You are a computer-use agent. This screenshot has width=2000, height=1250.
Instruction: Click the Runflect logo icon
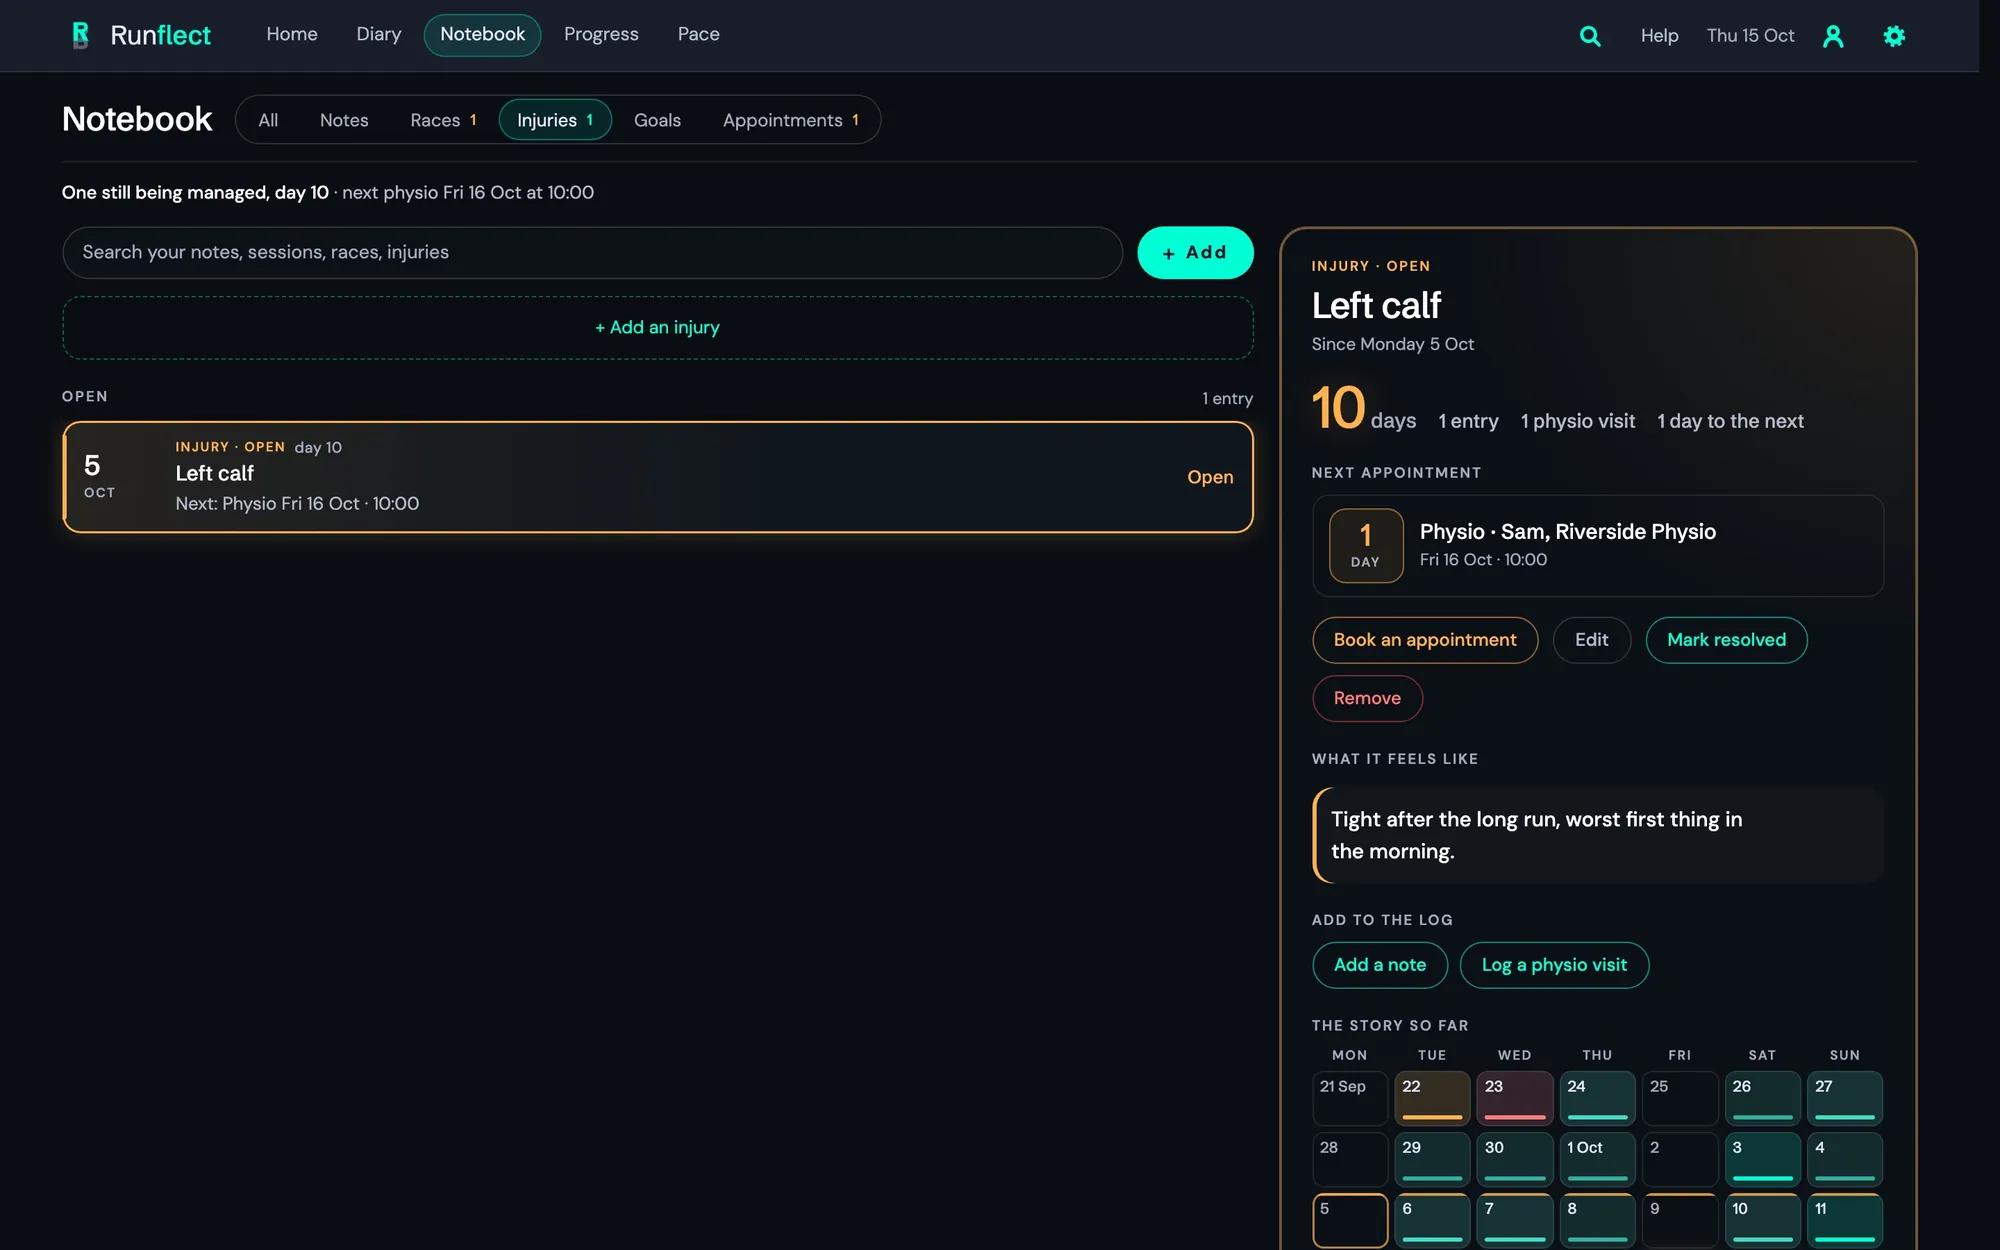pyautogui.click(x=81, y=35)
